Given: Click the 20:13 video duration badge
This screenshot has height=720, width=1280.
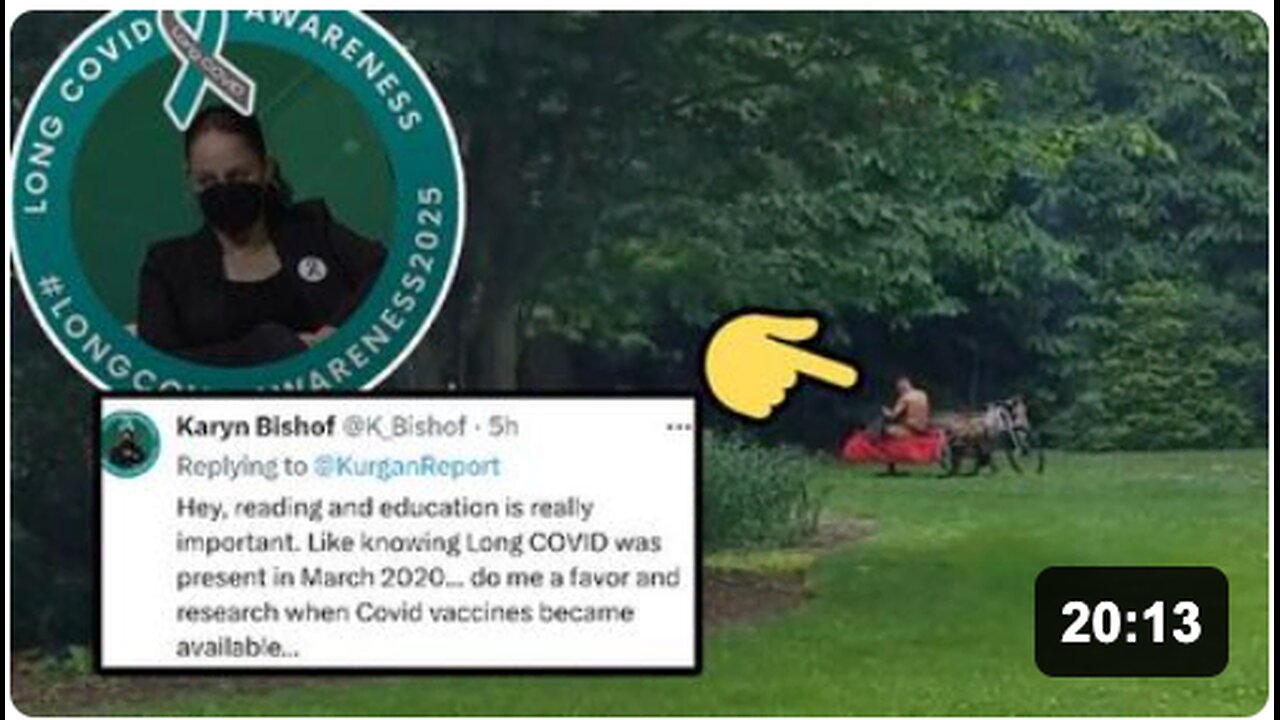Looking at the screenshot, I should click(1131, 622).
